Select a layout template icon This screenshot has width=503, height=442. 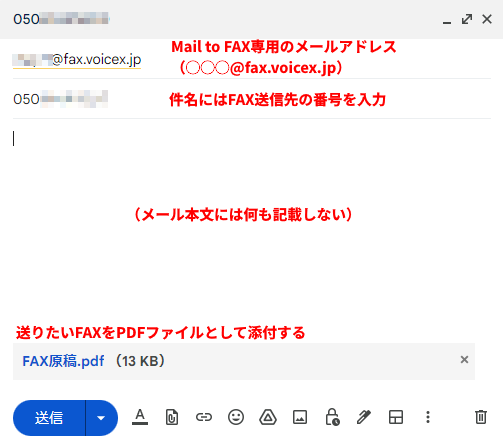[x=396, y=417]
